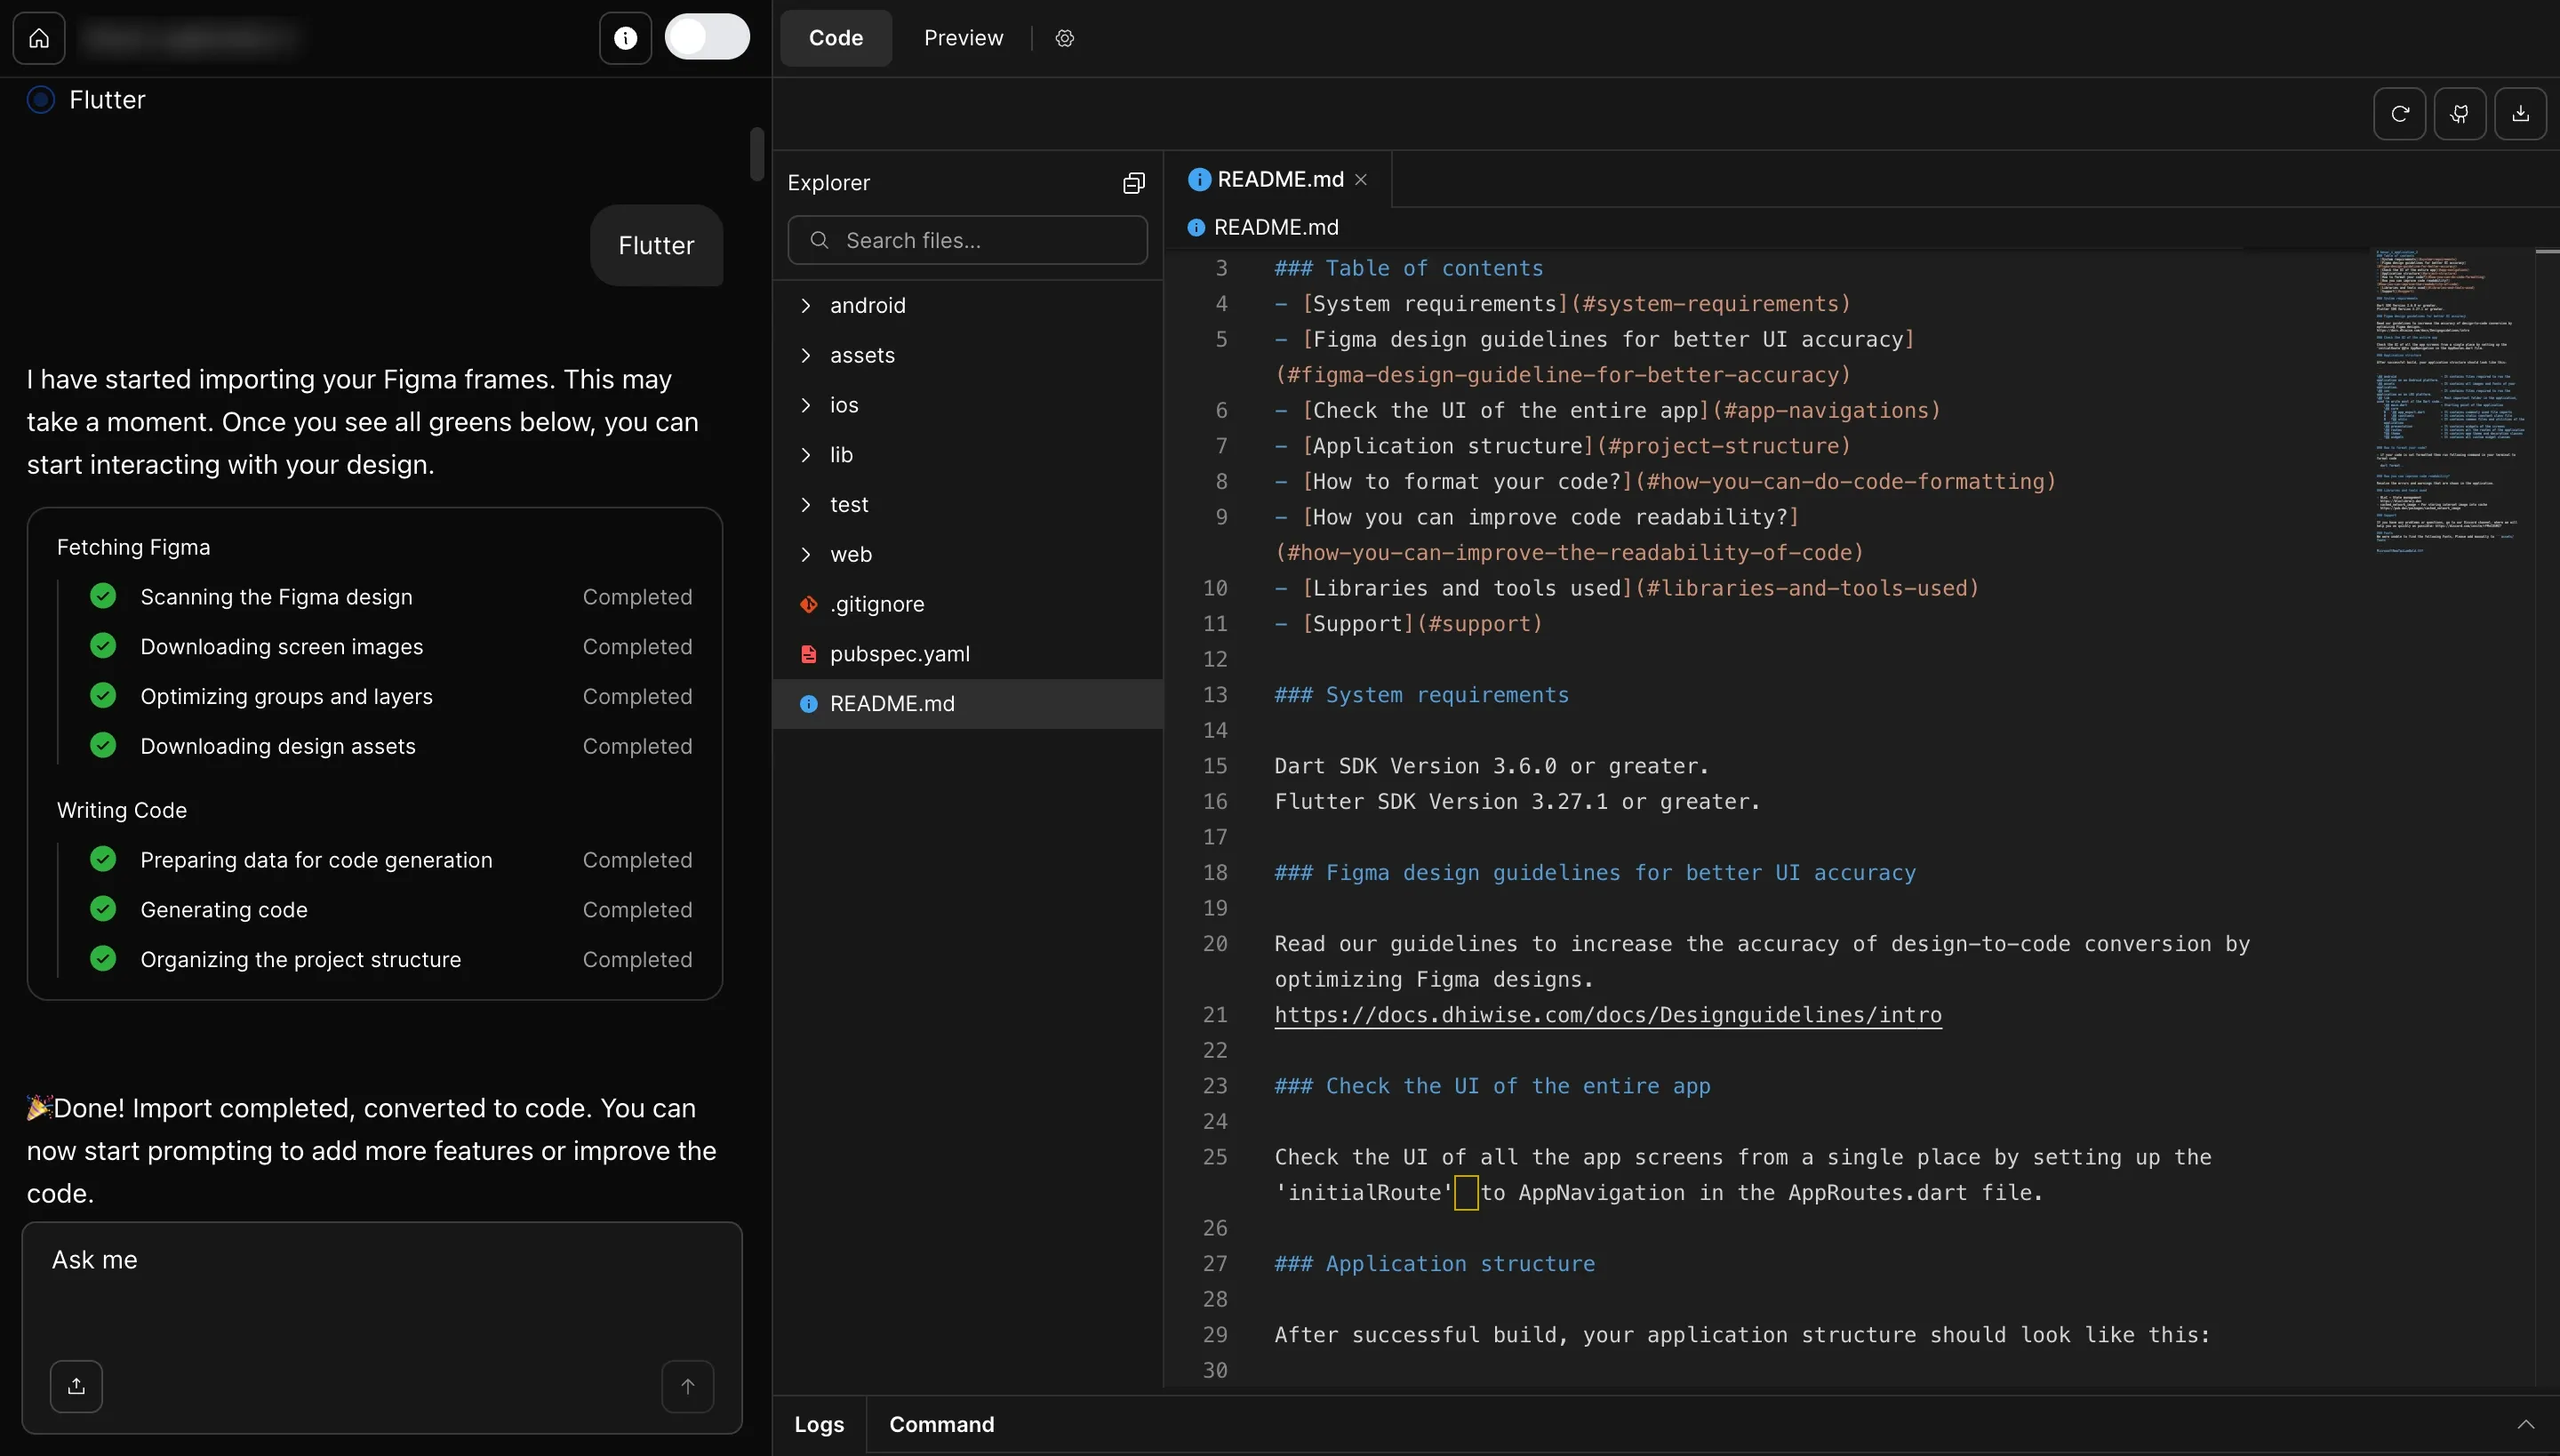Click the 'Flutter SDK Version 3.27.1' line
This screenshot has height=1456, width=2560.
[1517, 802]
